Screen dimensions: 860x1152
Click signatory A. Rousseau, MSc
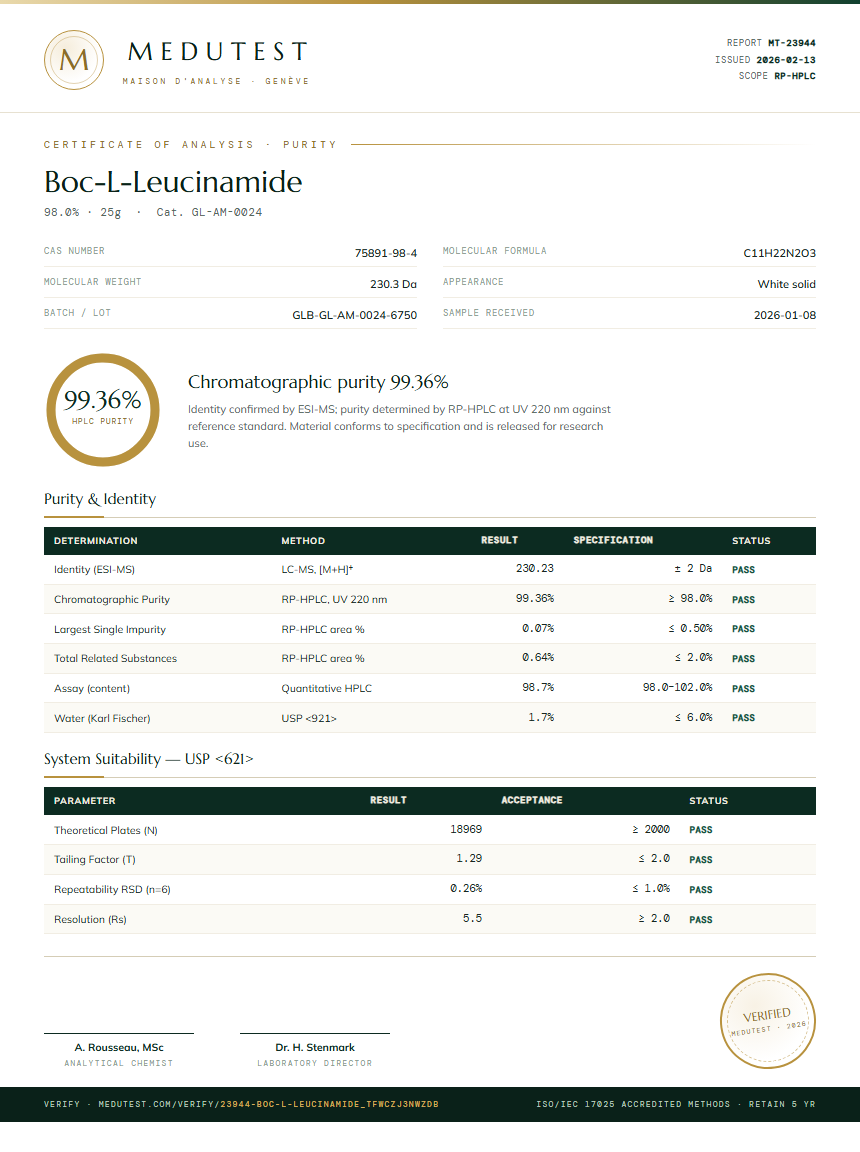pos(119,1048)
